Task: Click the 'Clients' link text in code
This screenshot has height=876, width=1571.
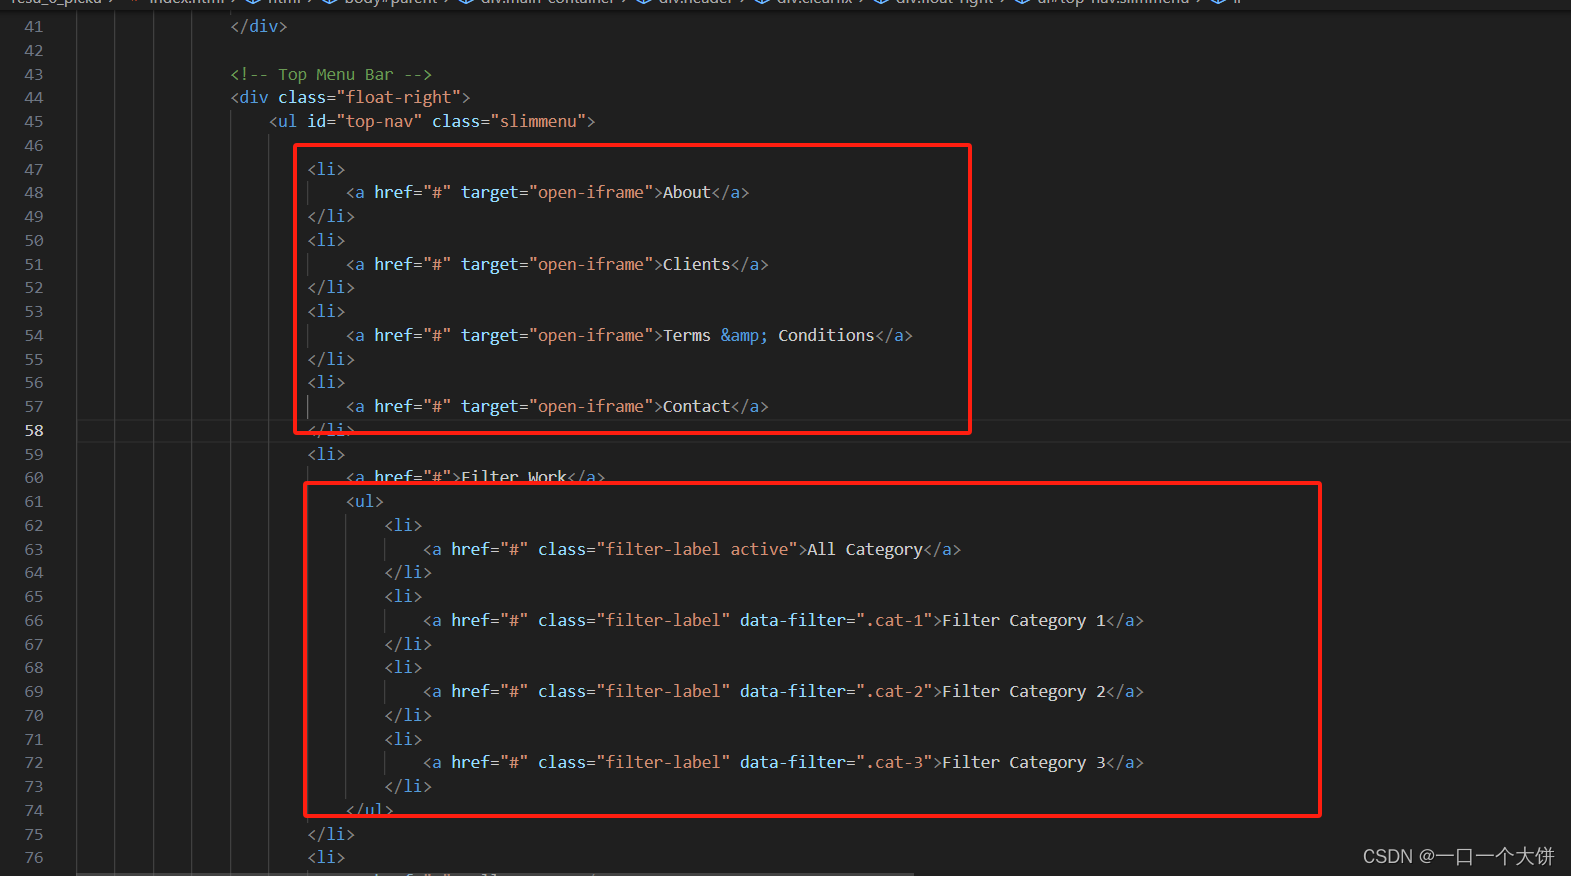Action: click(x=696, y=264)
